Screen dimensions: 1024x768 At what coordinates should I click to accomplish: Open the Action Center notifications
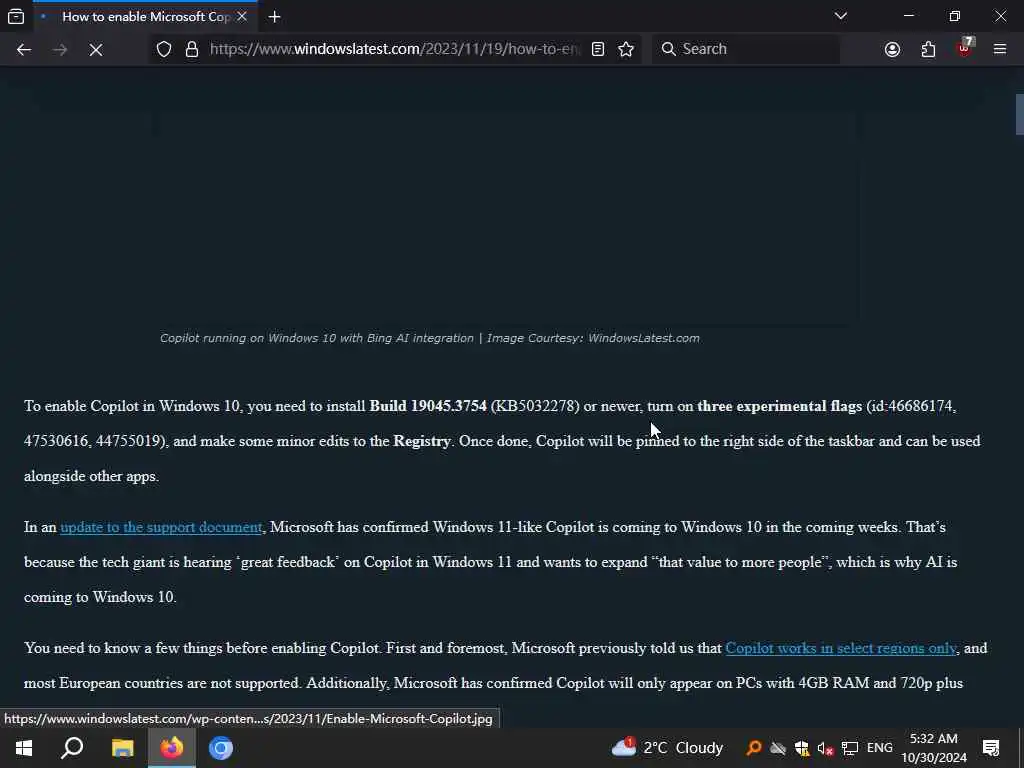991,748
